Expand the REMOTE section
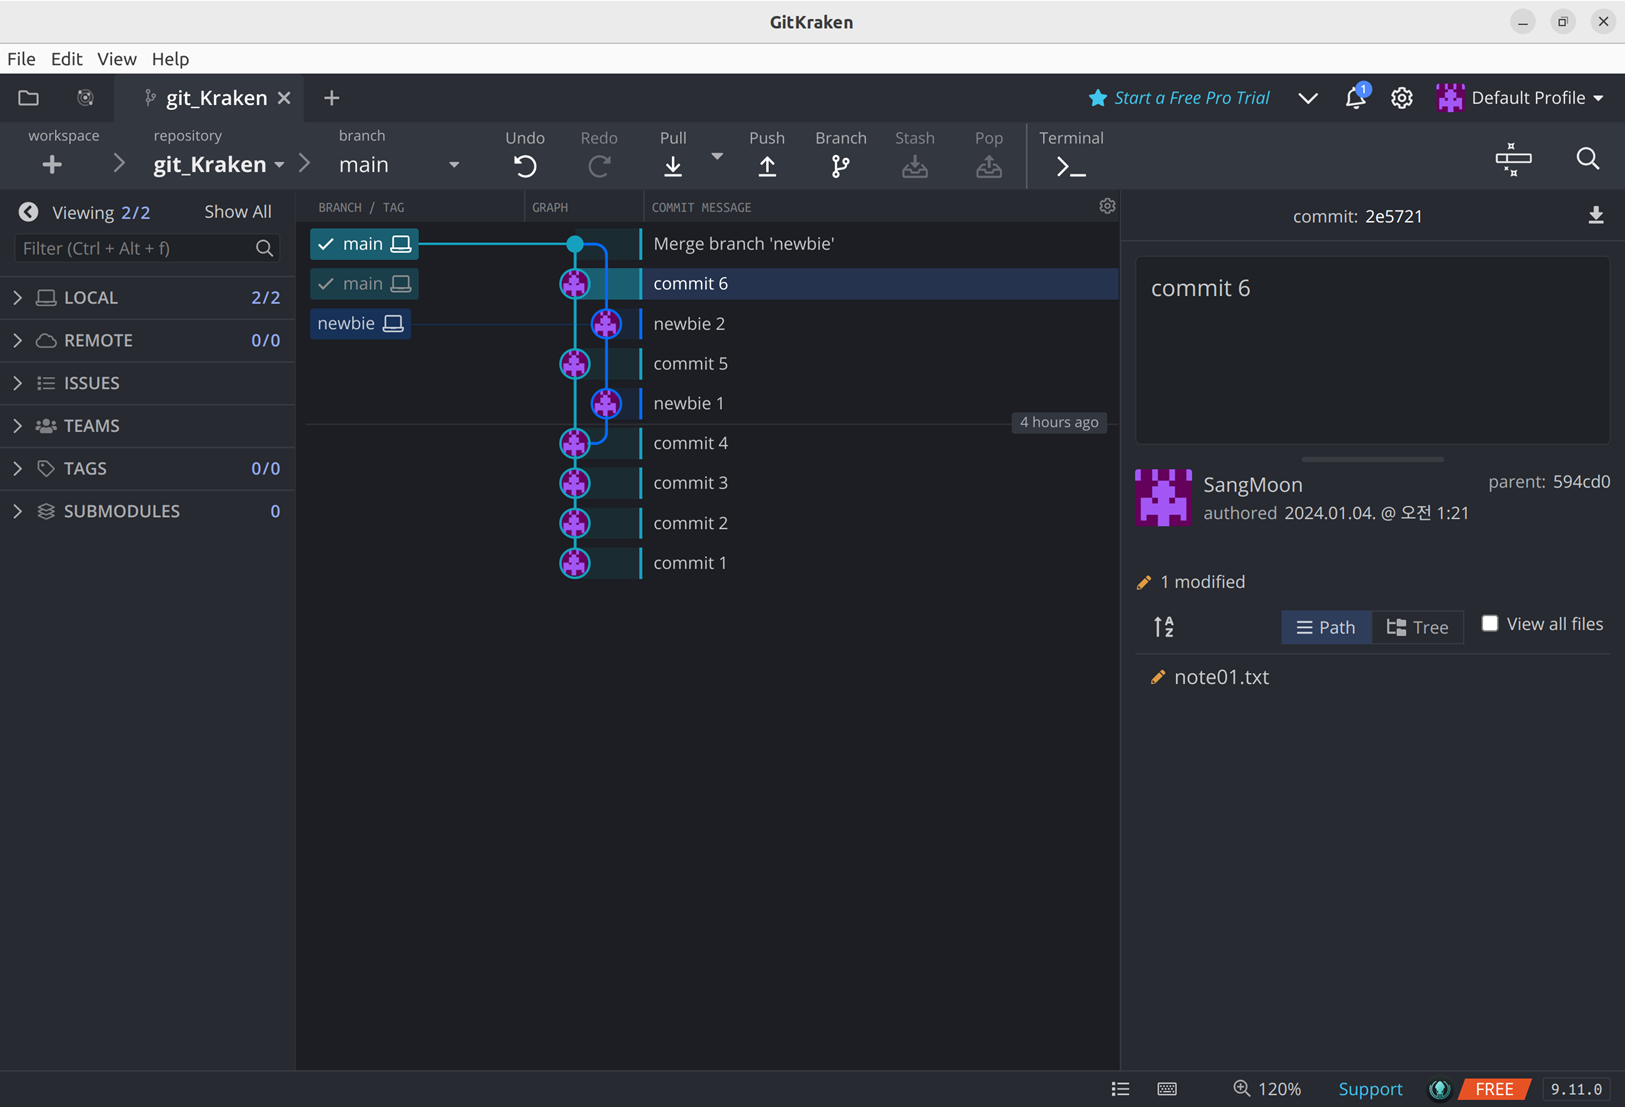Viewport: 1625px width, 1107px height. click(18, 340)
